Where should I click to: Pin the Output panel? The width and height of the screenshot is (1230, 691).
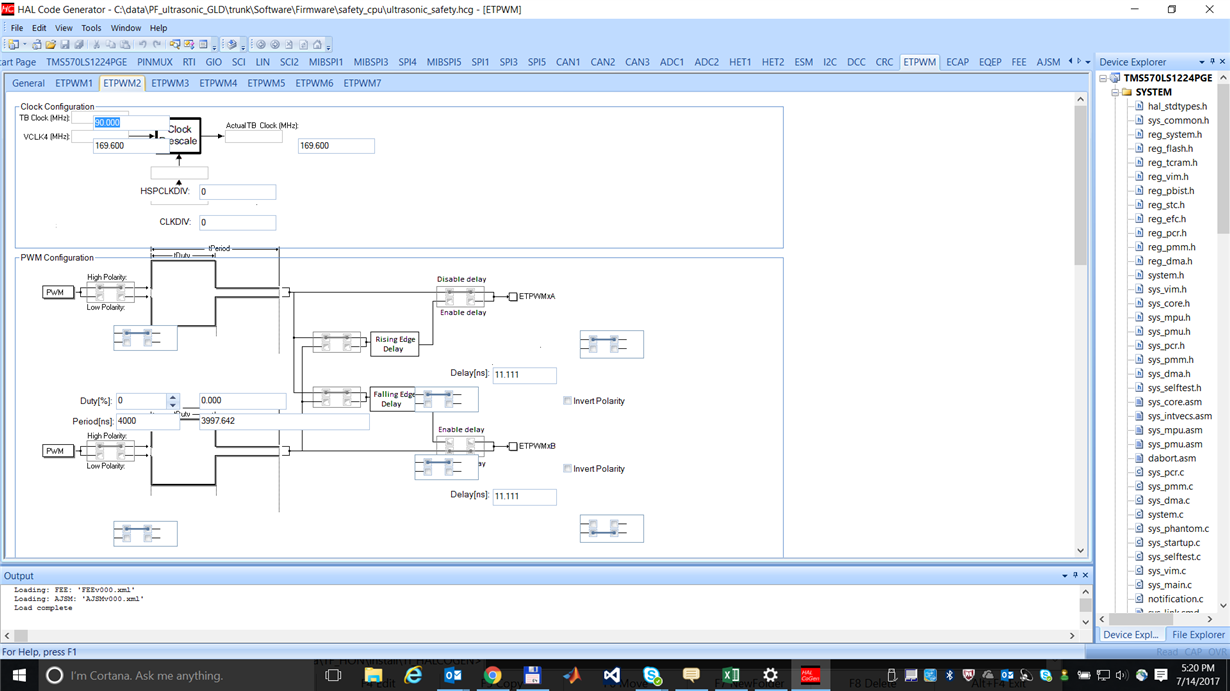tap(1075, 576)
